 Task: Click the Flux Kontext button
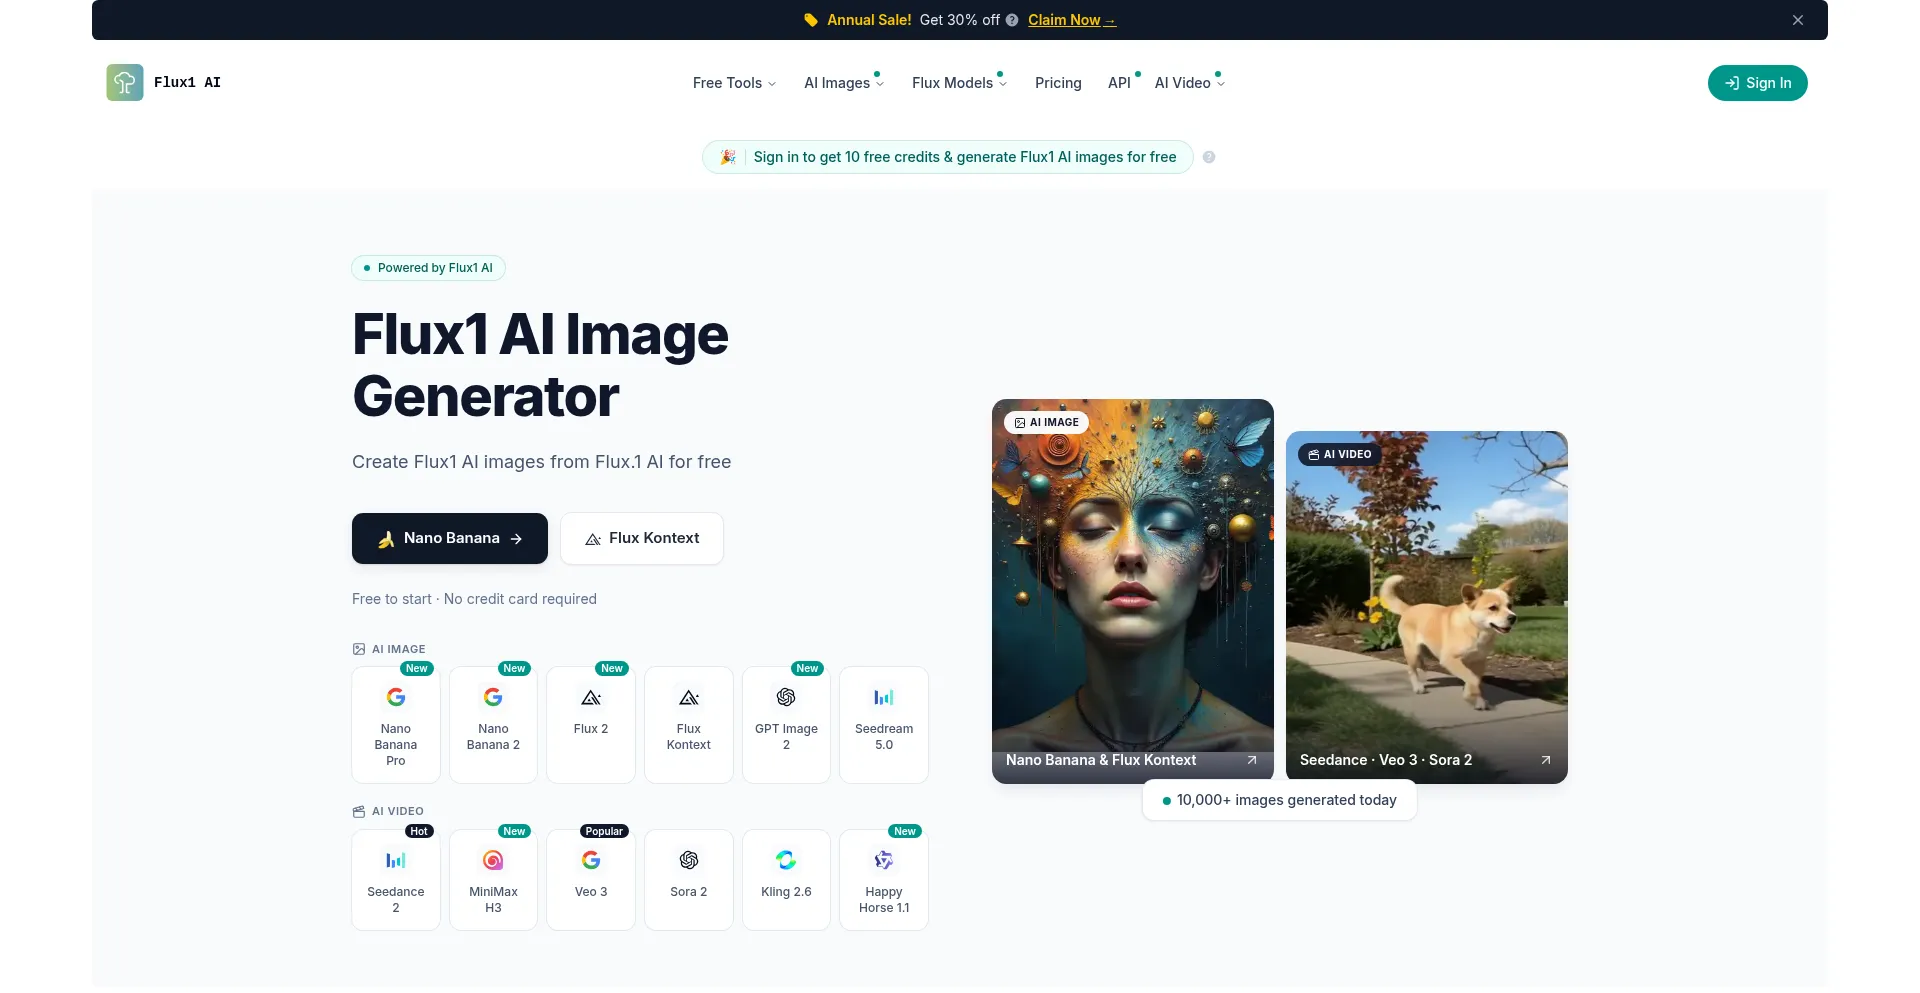tap(642, 538)
